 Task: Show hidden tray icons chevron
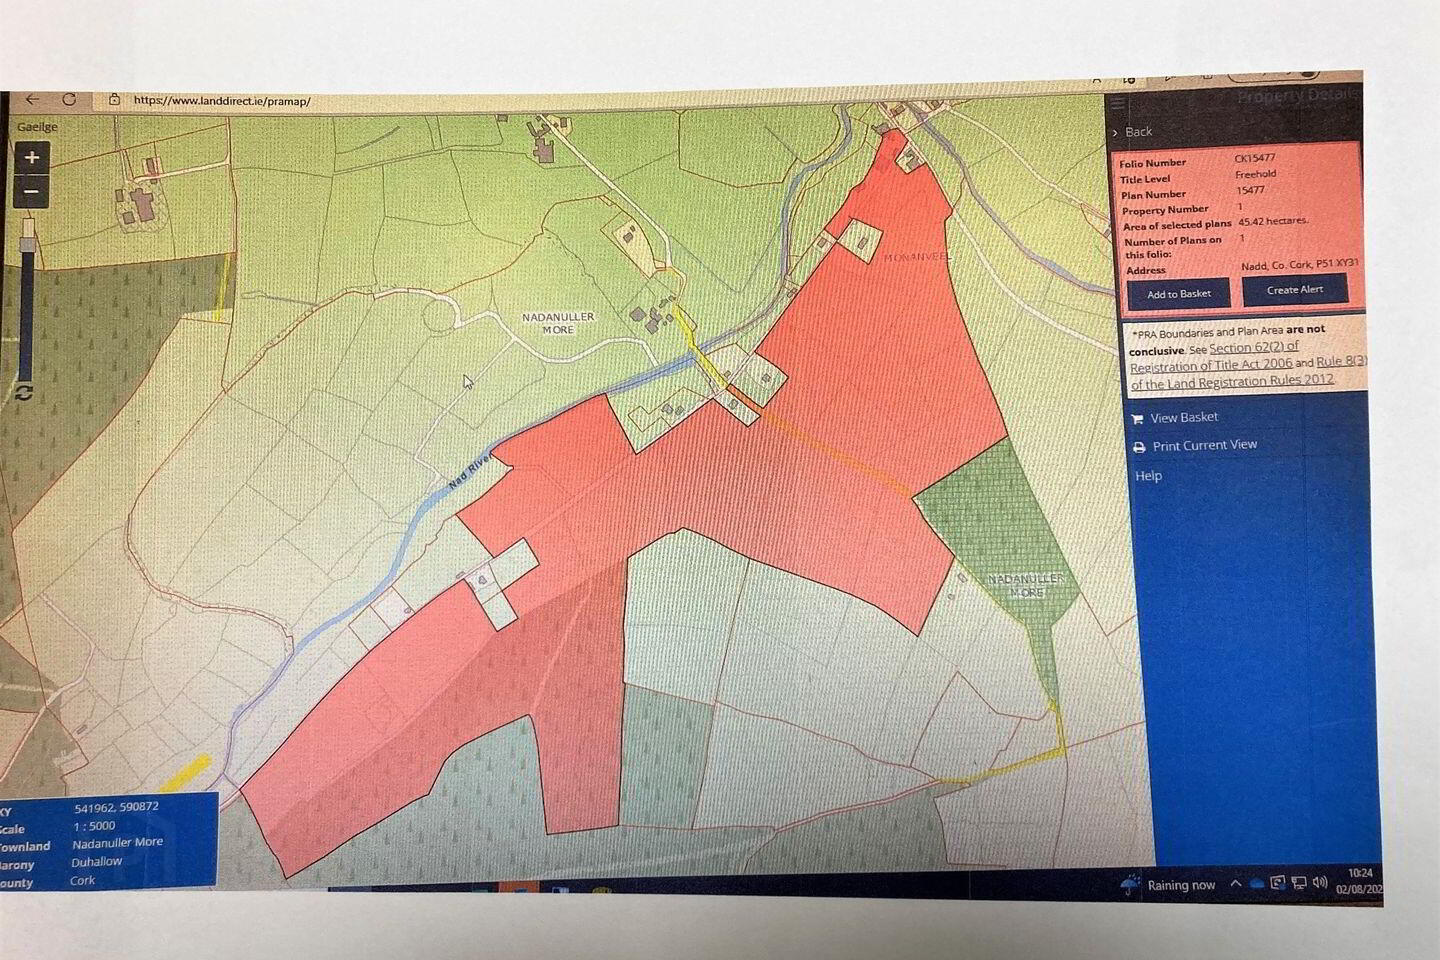(1236, 884)
